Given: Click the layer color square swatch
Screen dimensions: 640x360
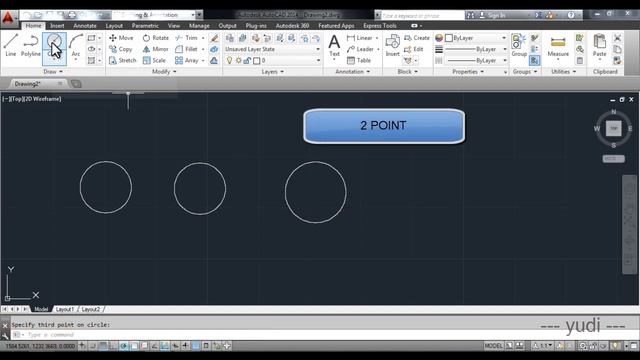Looking at the screenshot, I should [x=257, y=60].
